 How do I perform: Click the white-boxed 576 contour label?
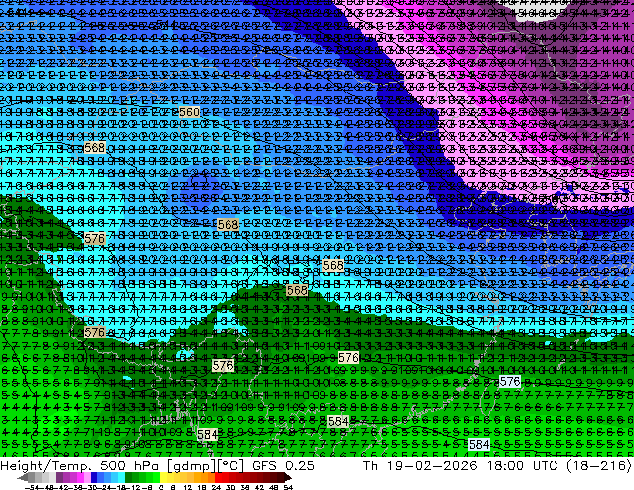(510, 381)
